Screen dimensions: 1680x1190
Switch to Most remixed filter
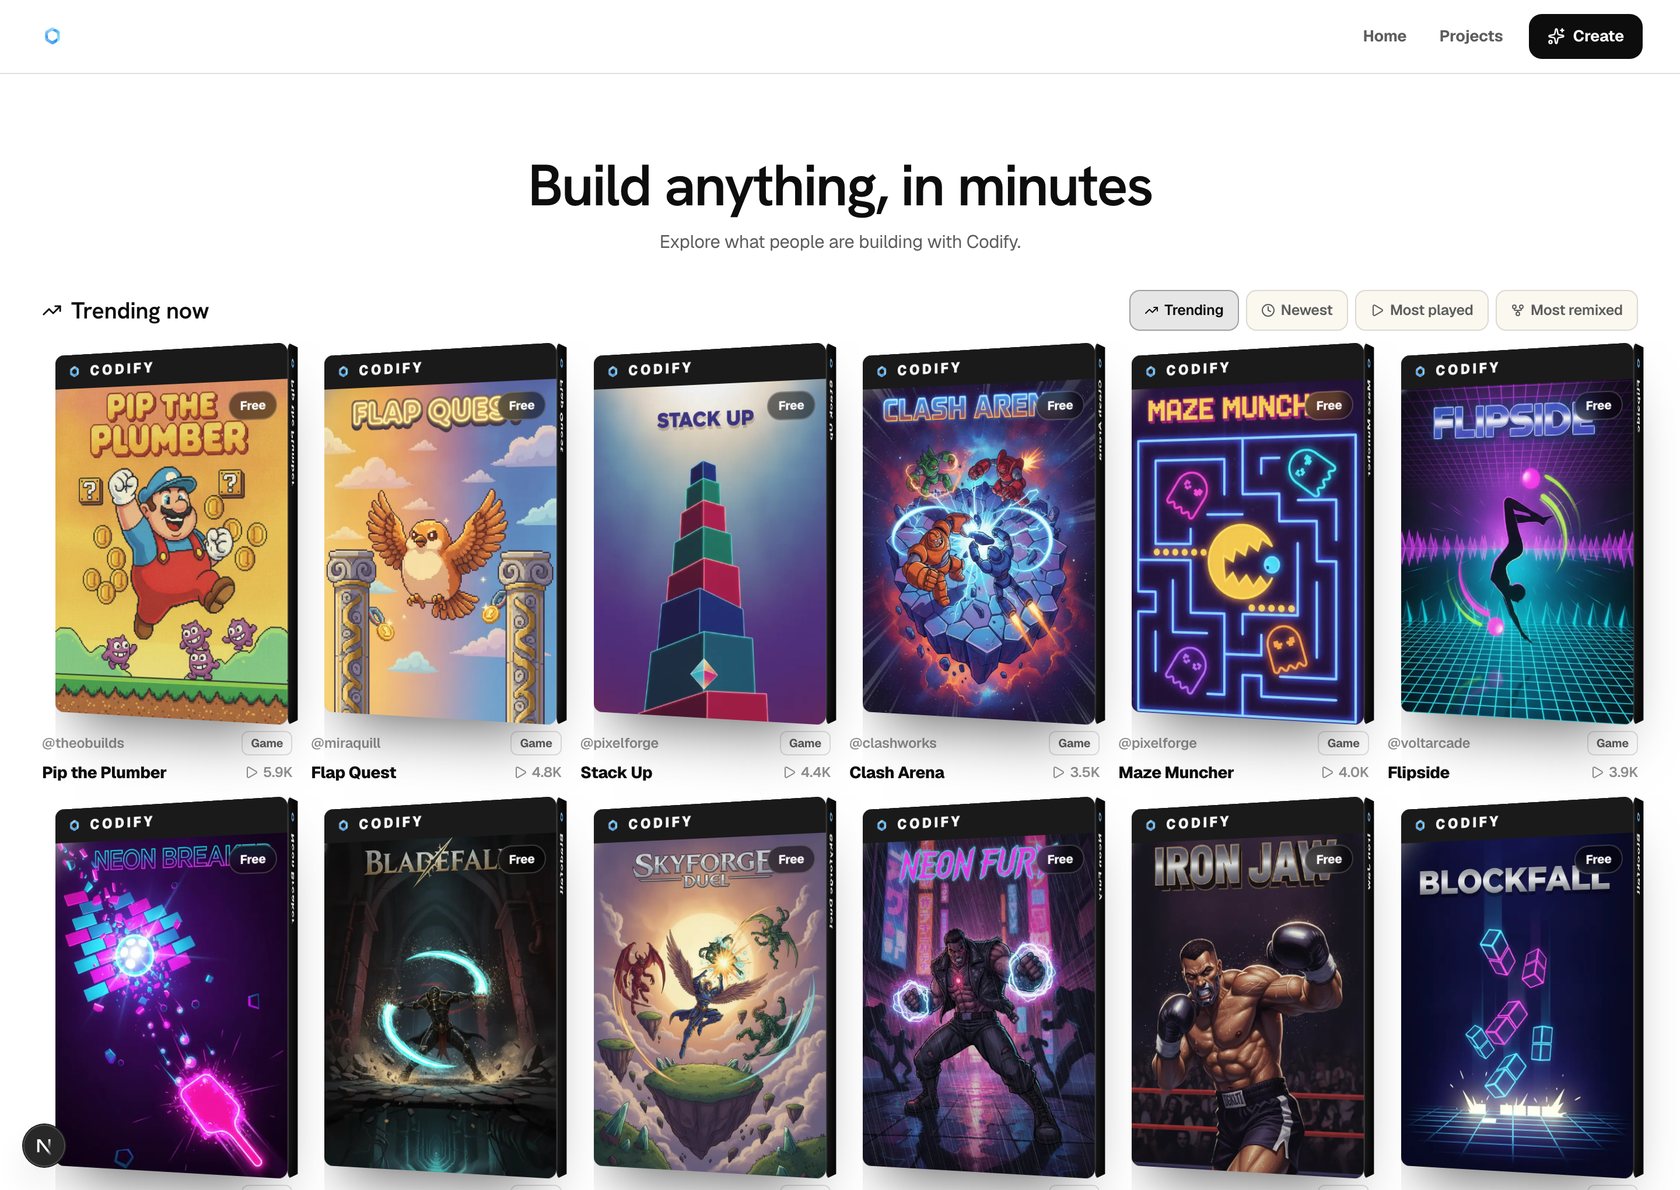click(1566, 310)
